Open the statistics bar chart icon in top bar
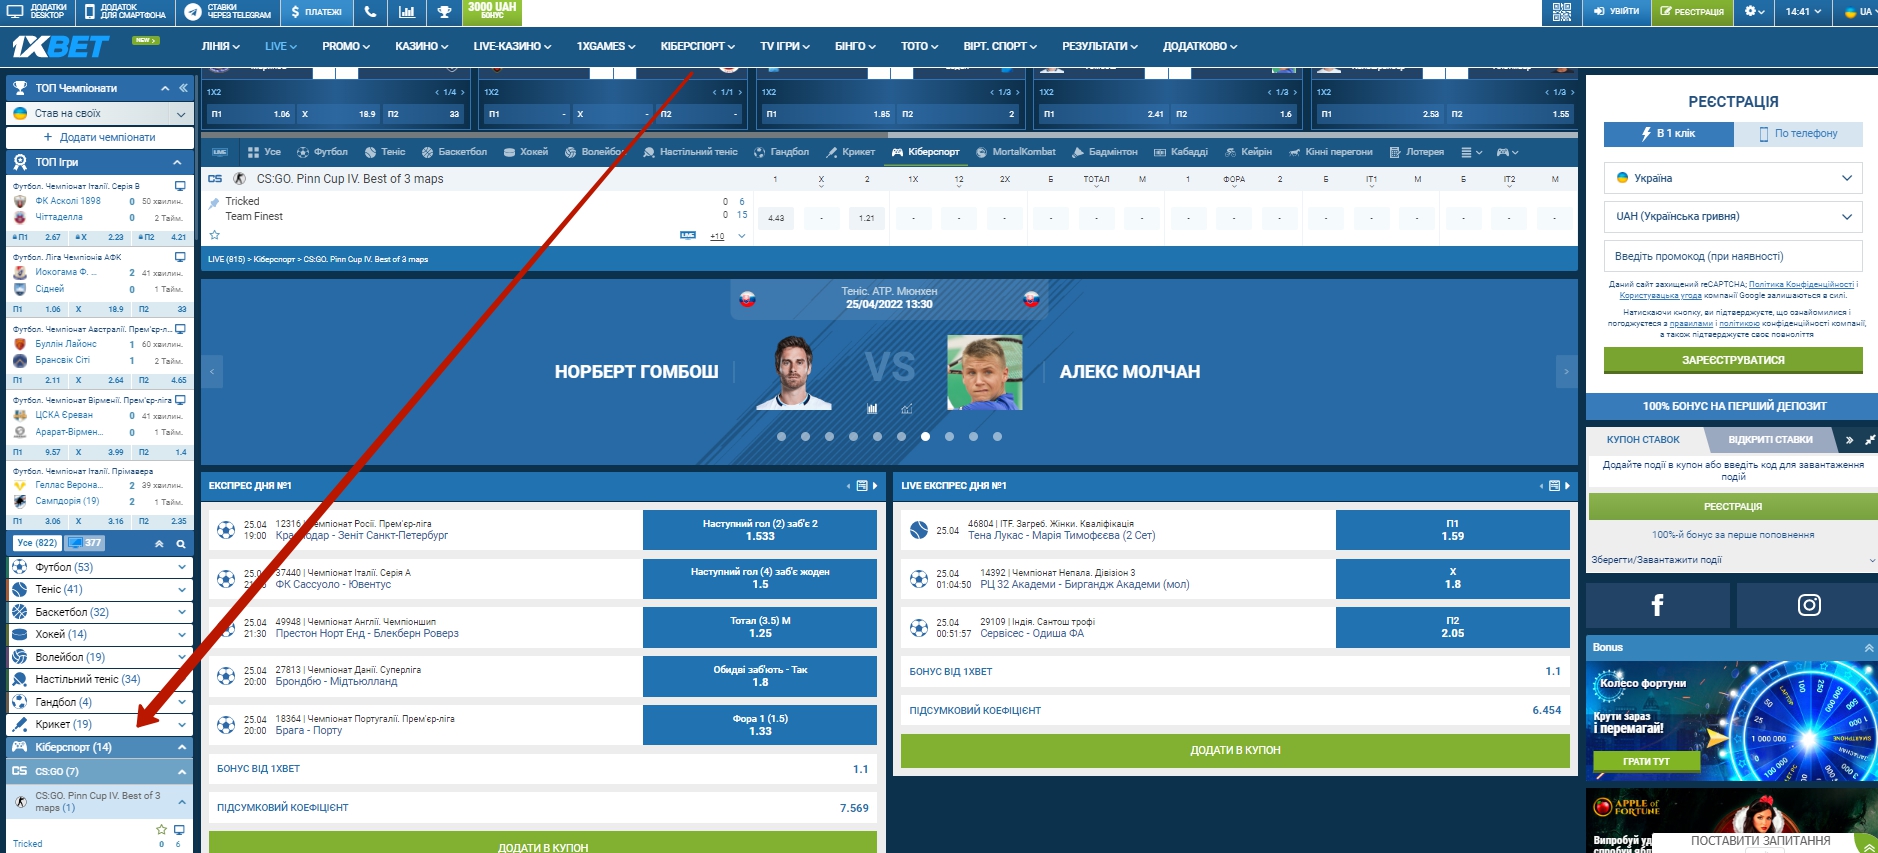Image resolution: width=1878 pixels, height=853 pixels. [407, 12]
